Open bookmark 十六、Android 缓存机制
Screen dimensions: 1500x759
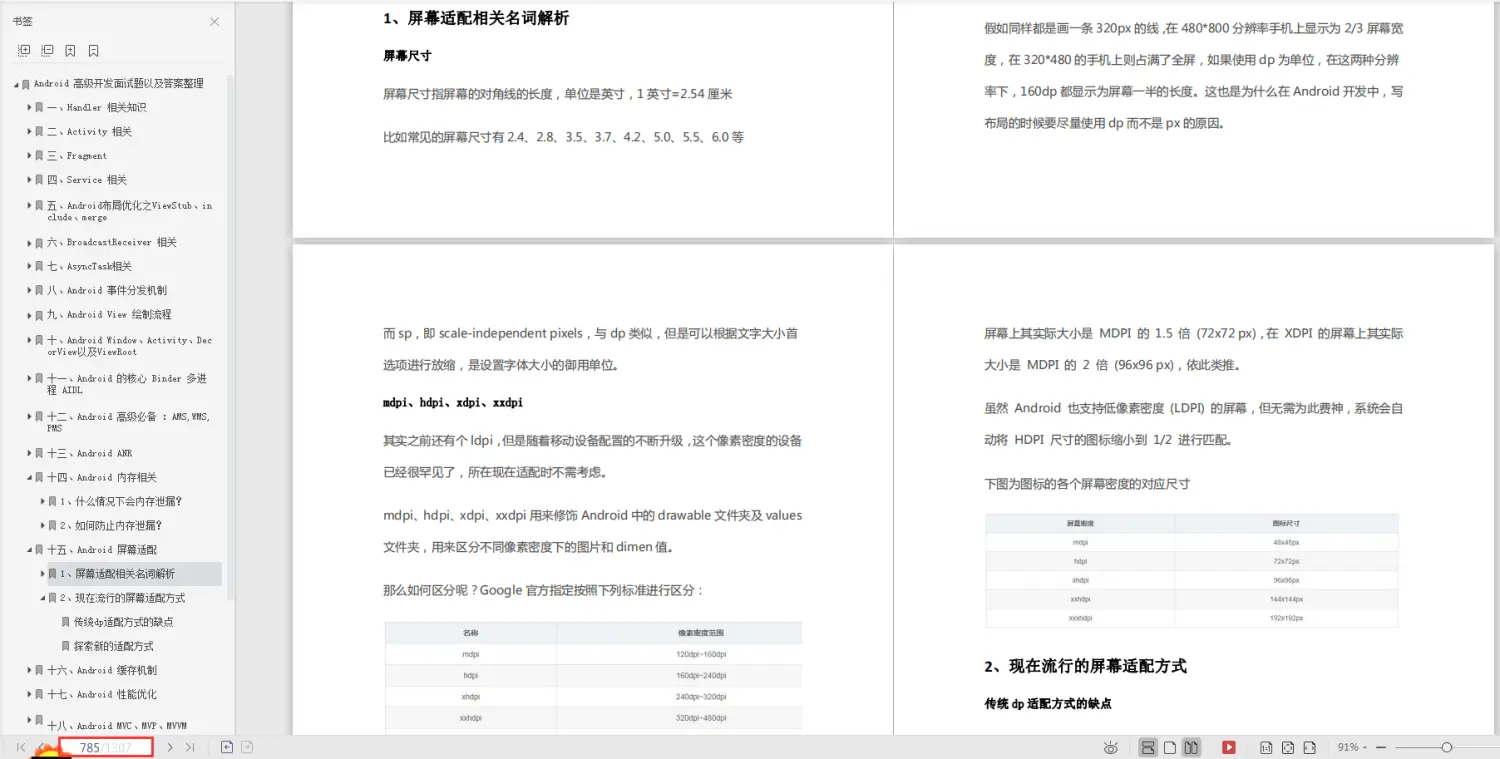click(102, 670)
